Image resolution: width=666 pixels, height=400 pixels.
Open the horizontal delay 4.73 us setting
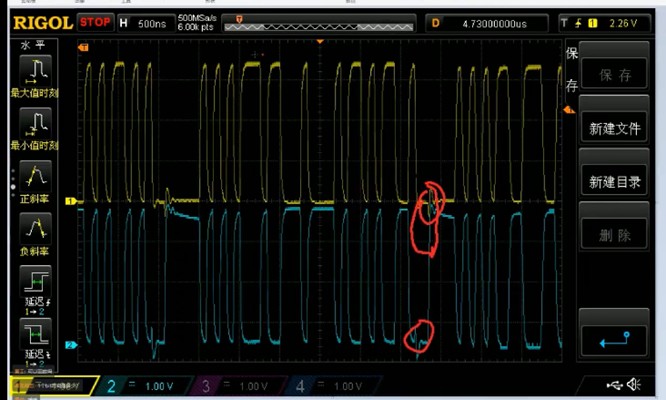tap(490, 21)
